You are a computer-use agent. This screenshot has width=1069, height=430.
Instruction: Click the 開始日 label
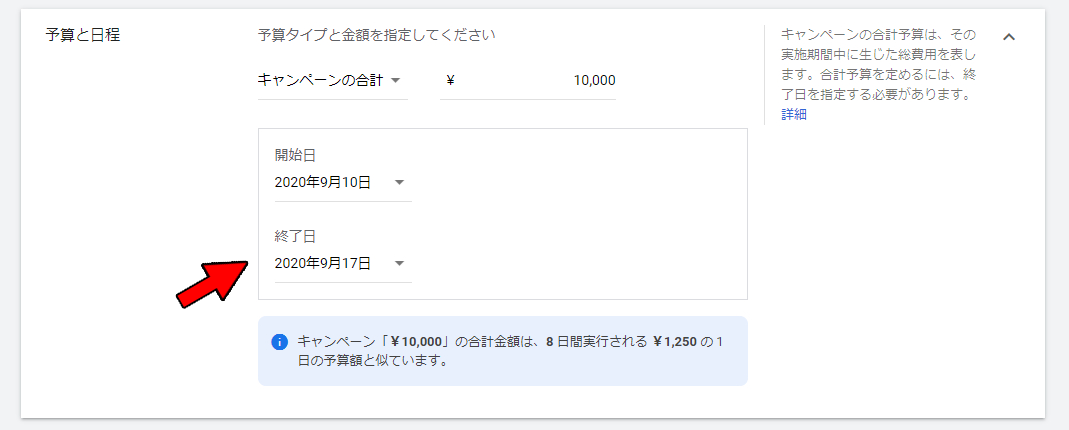[295, 155]
